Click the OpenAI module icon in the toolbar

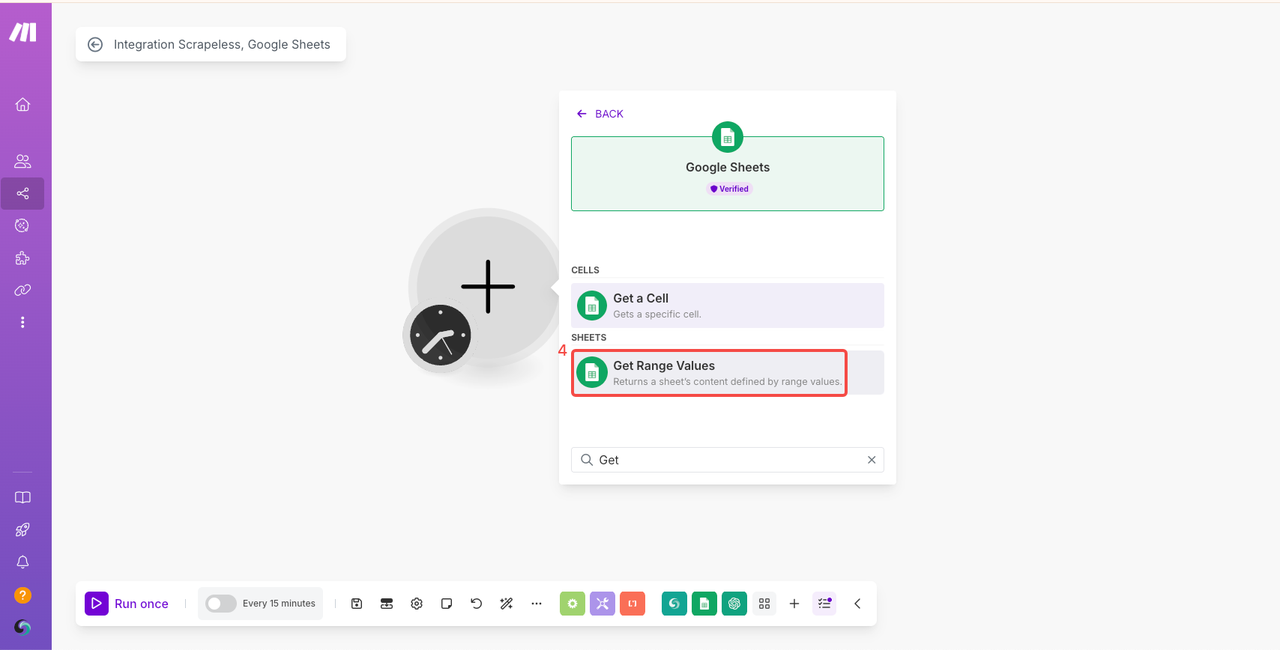[x=734, y=604]
